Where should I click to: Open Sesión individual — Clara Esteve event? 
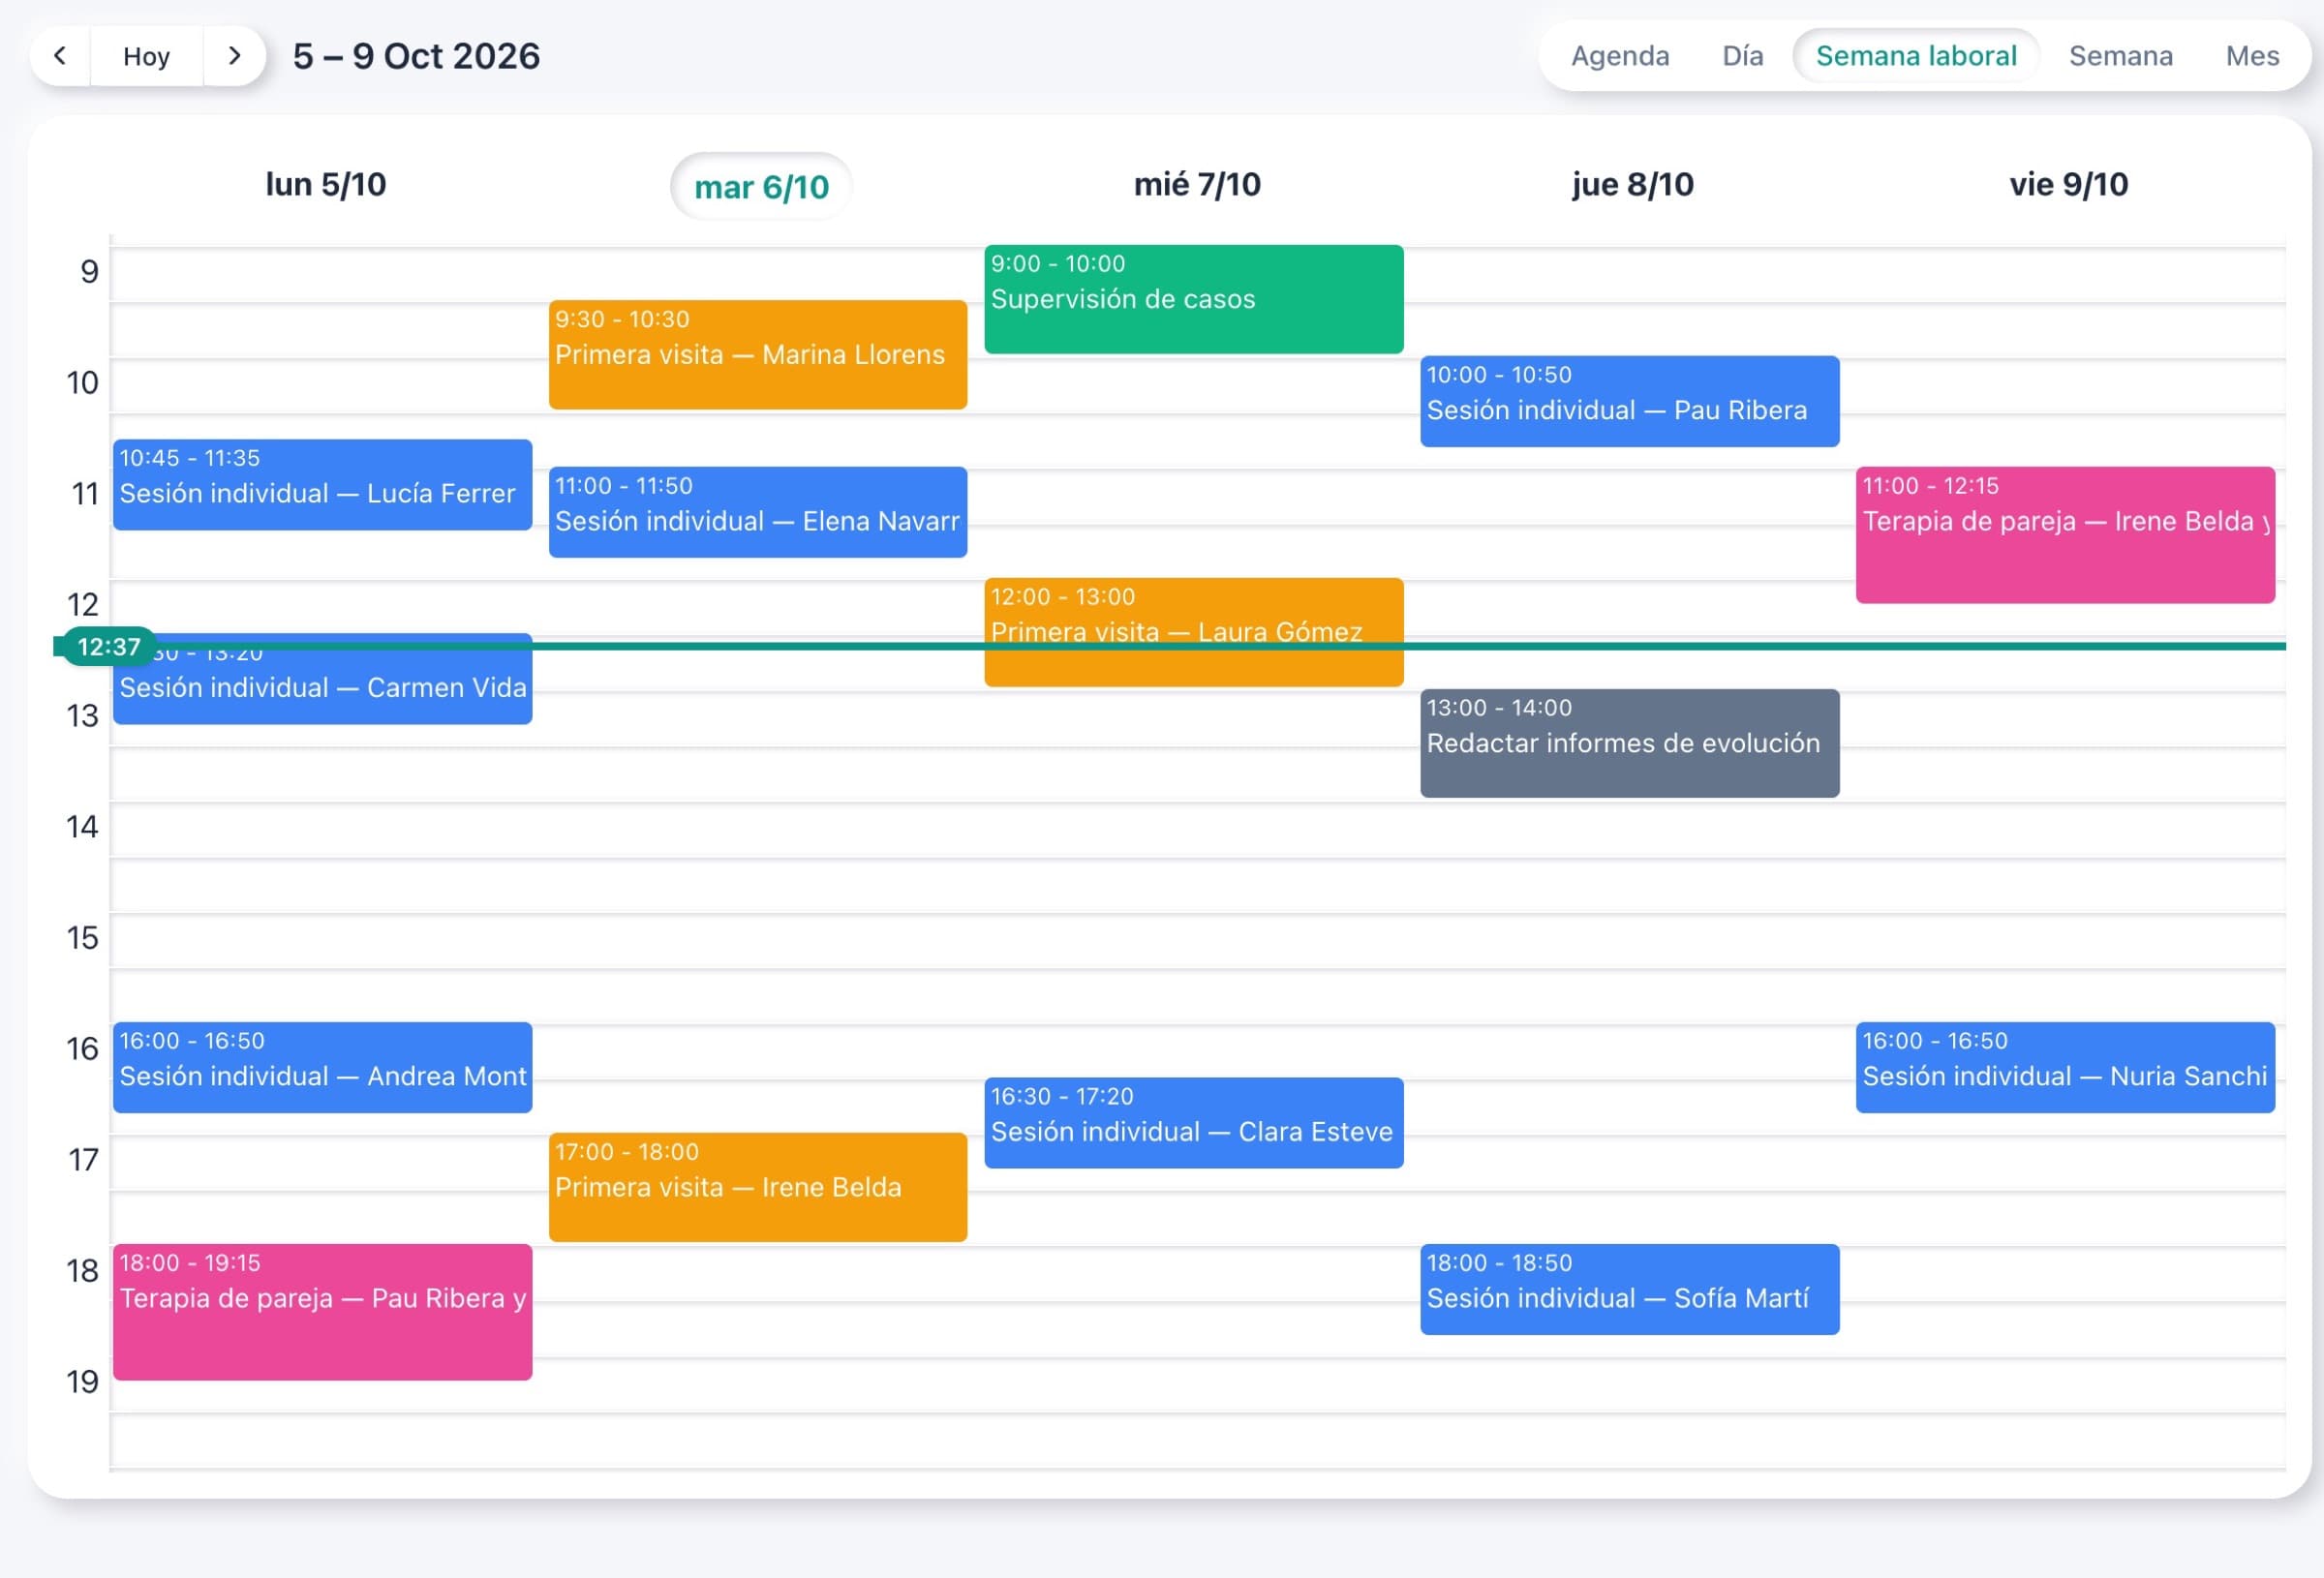click(x=1193, y=1122)
